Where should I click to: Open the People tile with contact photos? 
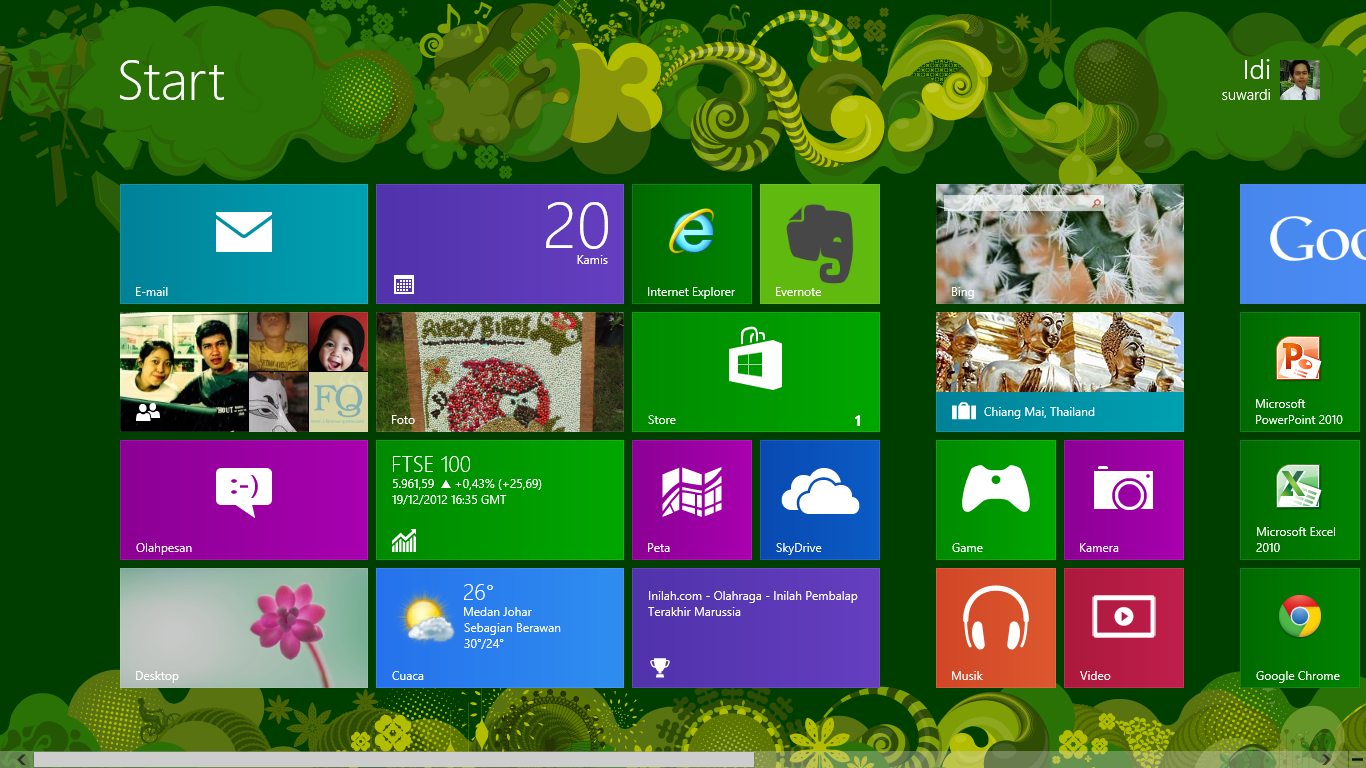[244, 372]
